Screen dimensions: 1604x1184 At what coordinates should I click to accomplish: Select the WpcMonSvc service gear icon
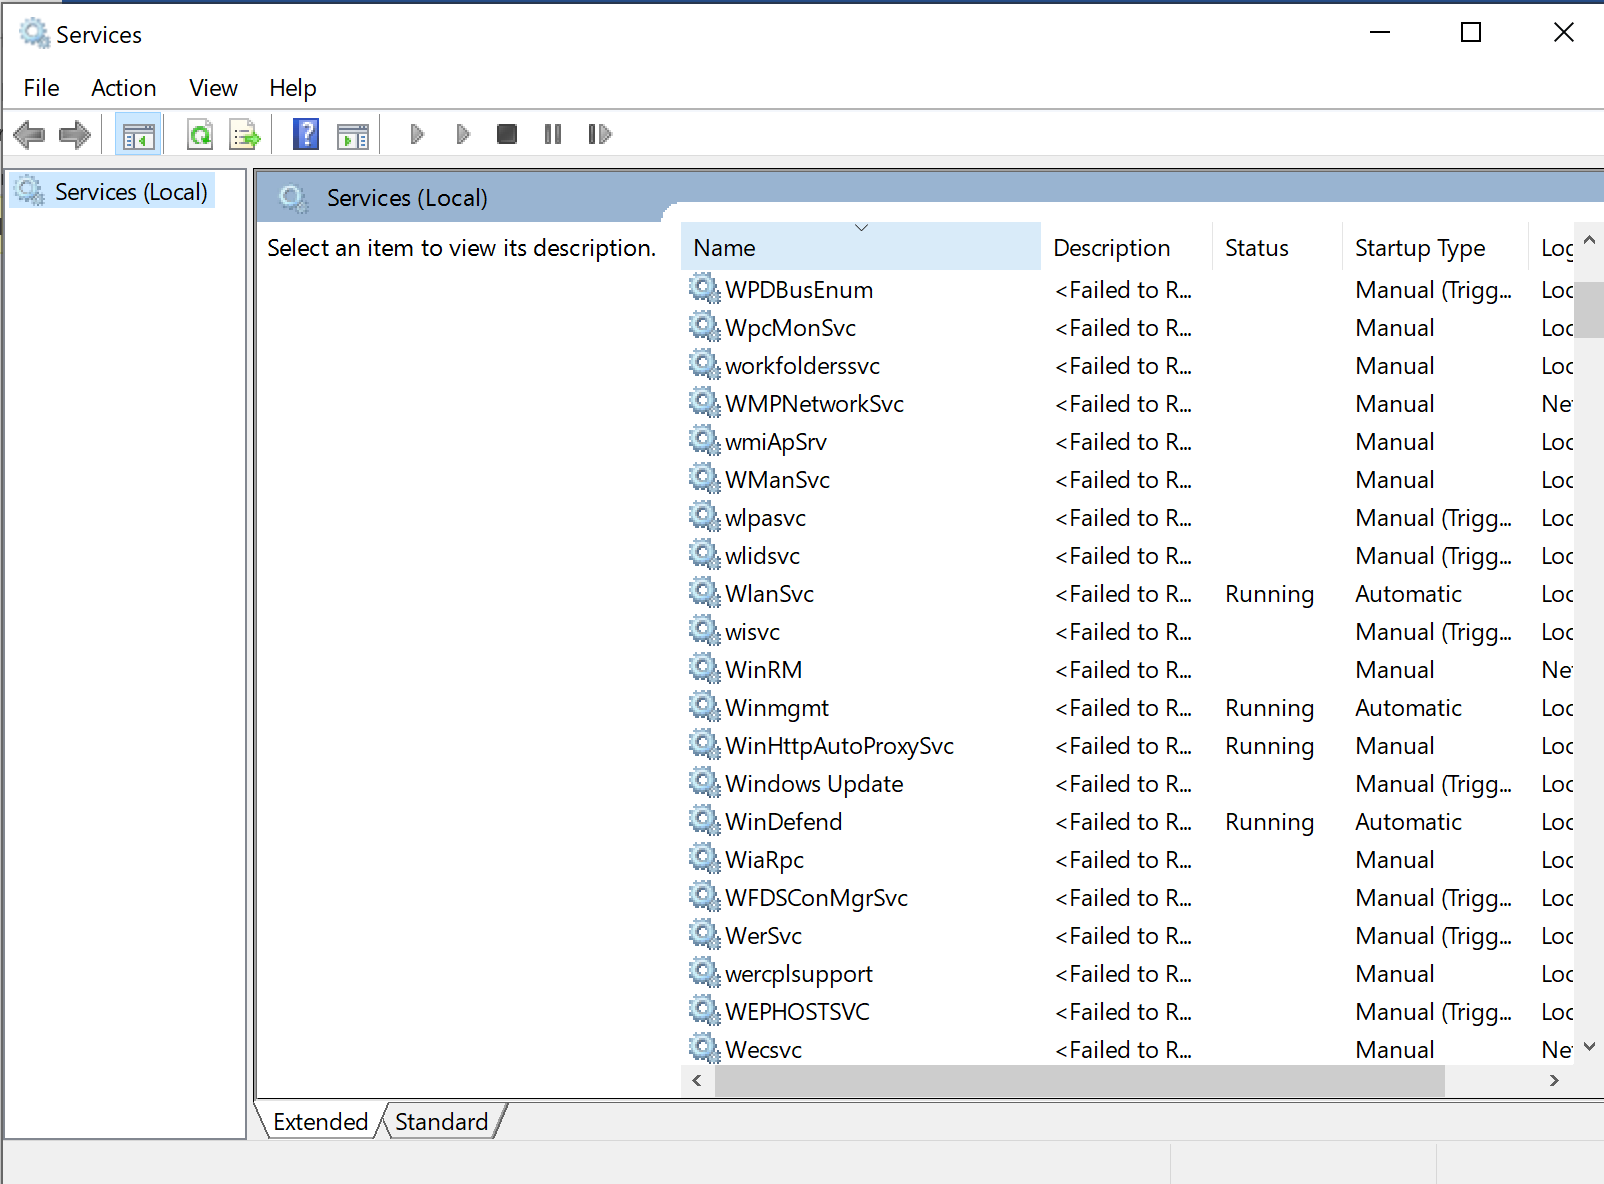[x=705, y=327]
